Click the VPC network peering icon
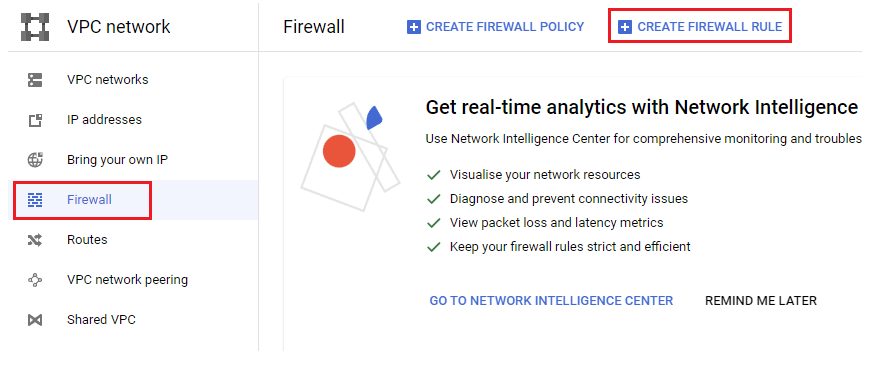 pos(35,280)
